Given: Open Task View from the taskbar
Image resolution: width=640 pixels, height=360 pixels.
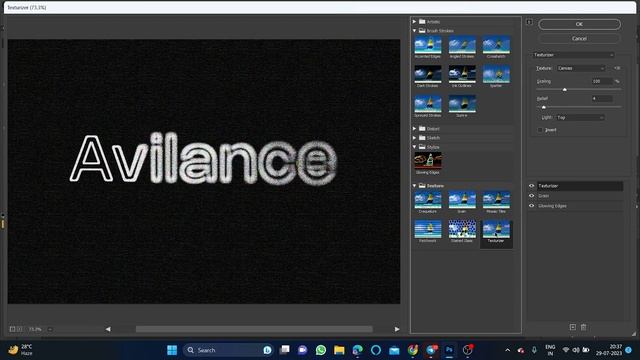Looking at the screenshot, I should tap(284, 350).
